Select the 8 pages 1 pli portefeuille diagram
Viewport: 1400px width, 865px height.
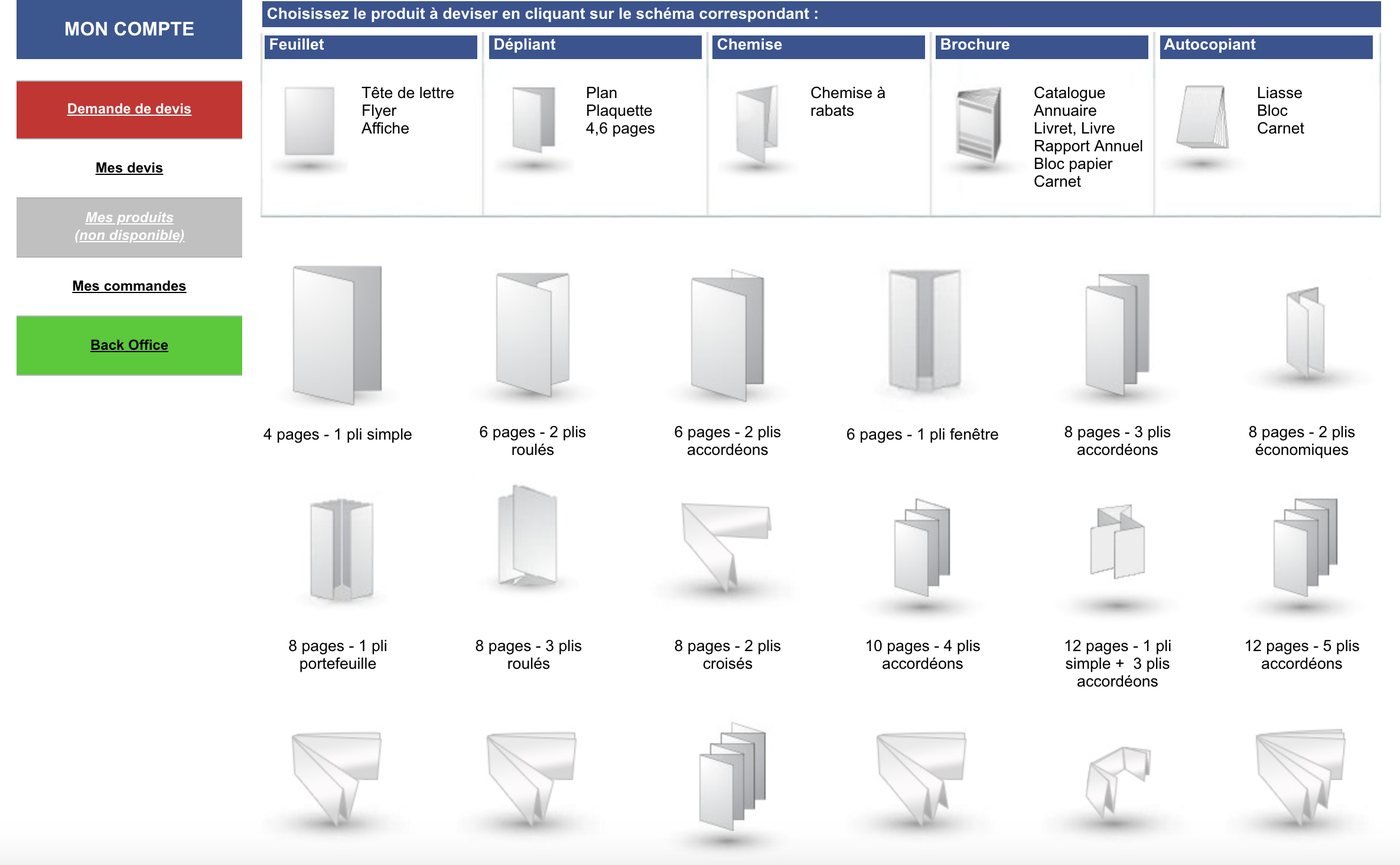(x=341, y=550)
